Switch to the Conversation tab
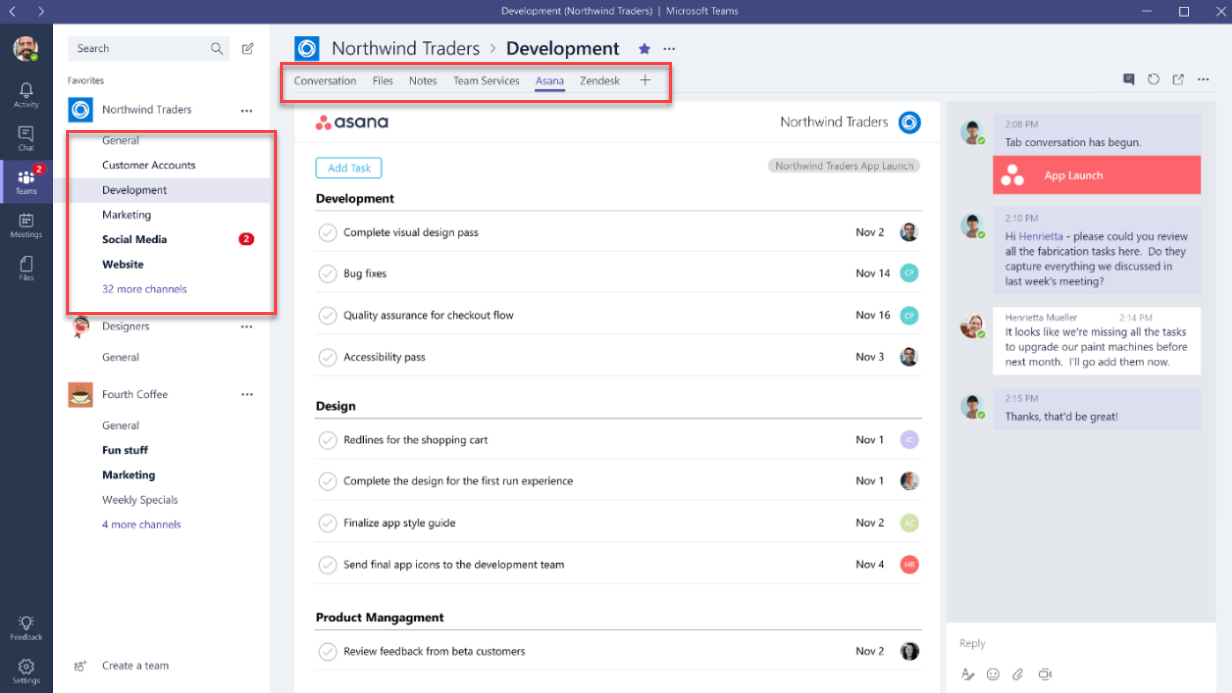The width and height of the screenshot is (1232, 693). 325,81
